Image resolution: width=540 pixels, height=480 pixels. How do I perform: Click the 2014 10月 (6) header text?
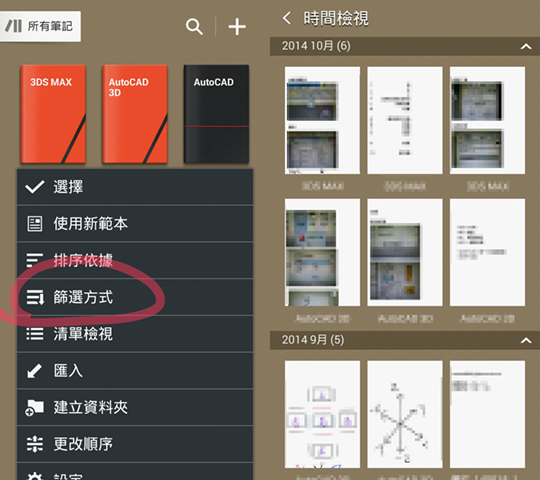tap(316, 46)
